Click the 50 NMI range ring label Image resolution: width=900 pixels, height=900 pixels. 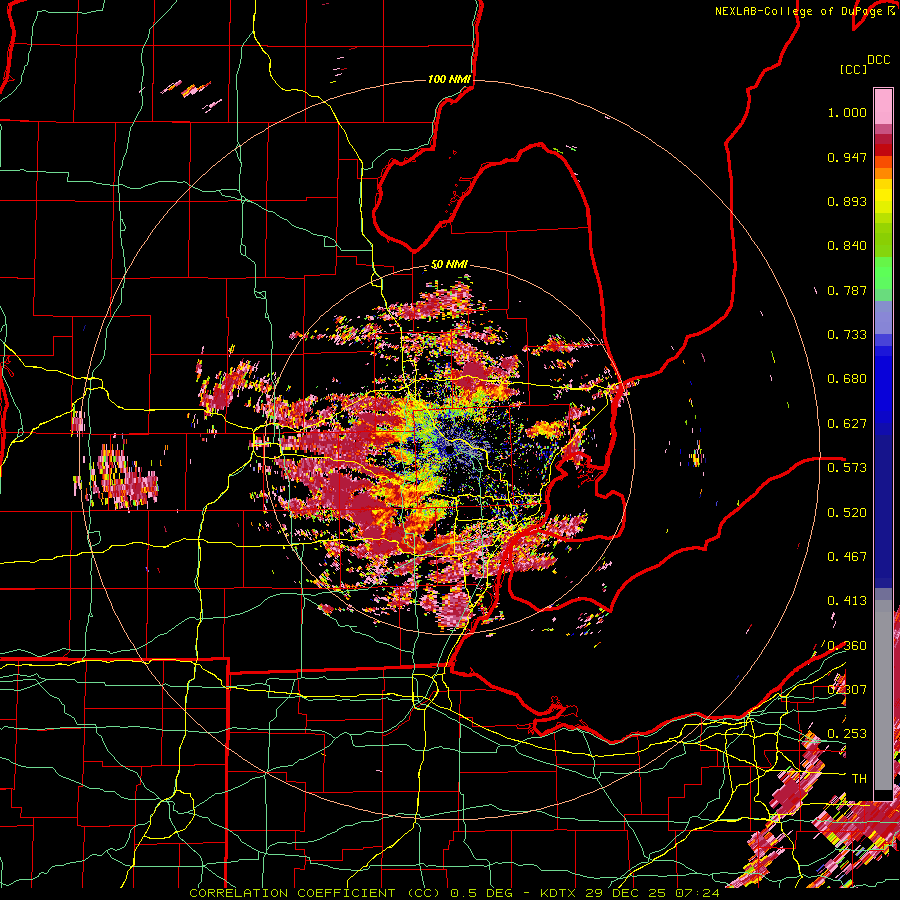pos(449,265)
